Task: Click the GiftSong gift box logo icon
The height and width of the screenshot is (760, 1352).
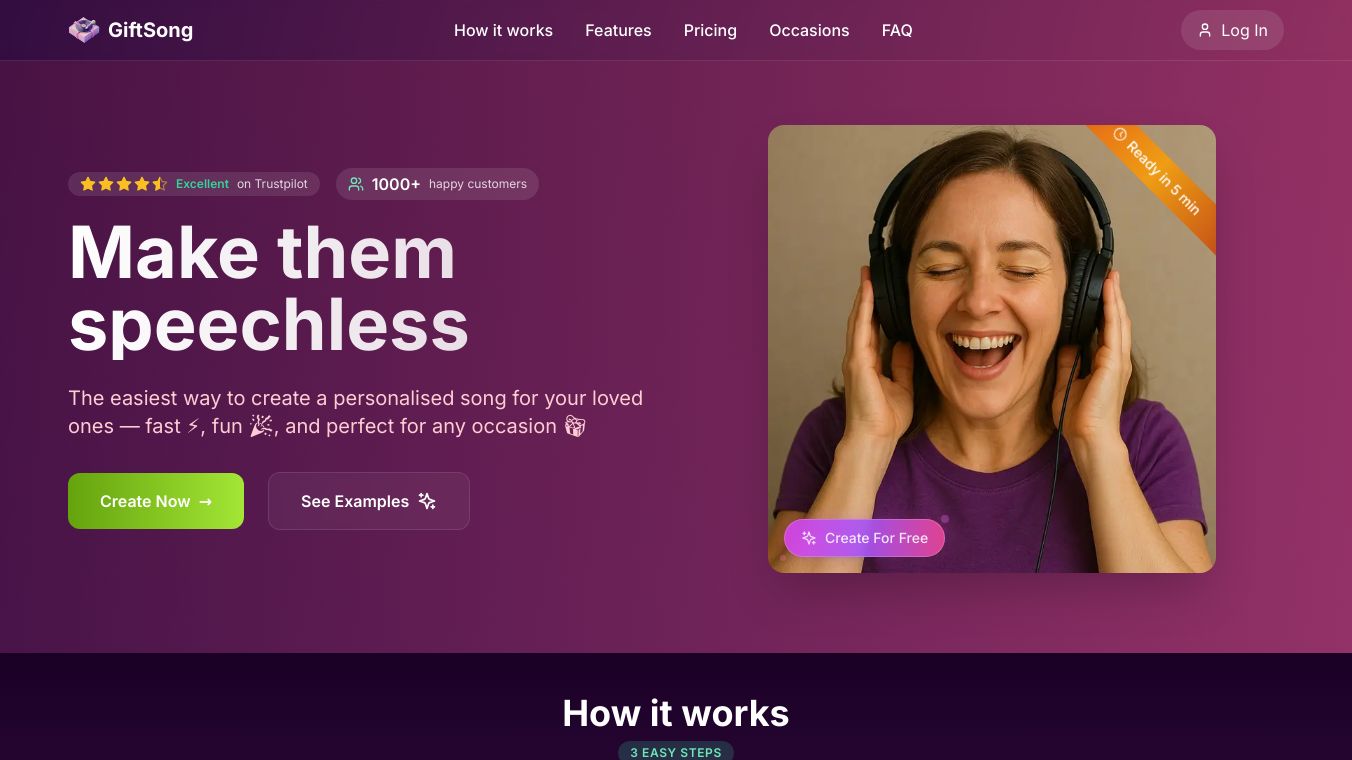Action: click(x=84, y=30)
